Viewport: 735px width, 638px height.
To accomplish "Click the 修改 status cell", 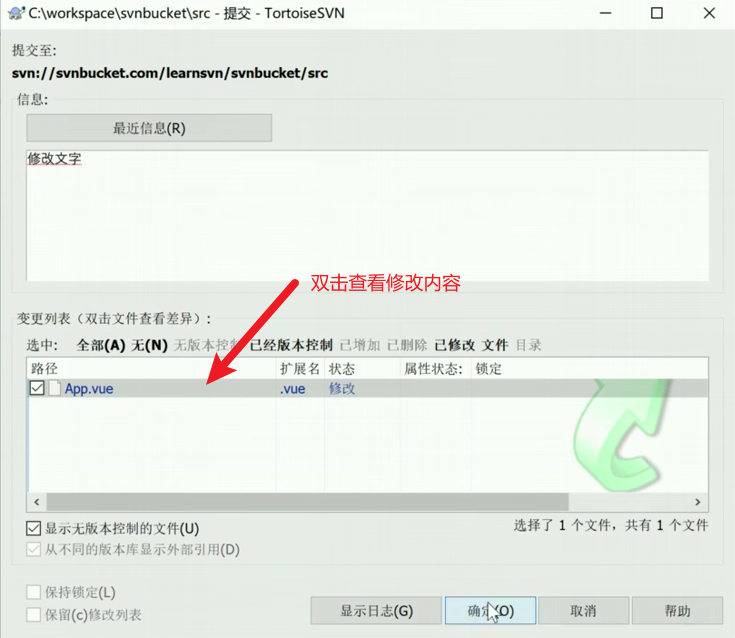I will click(342, 389).
